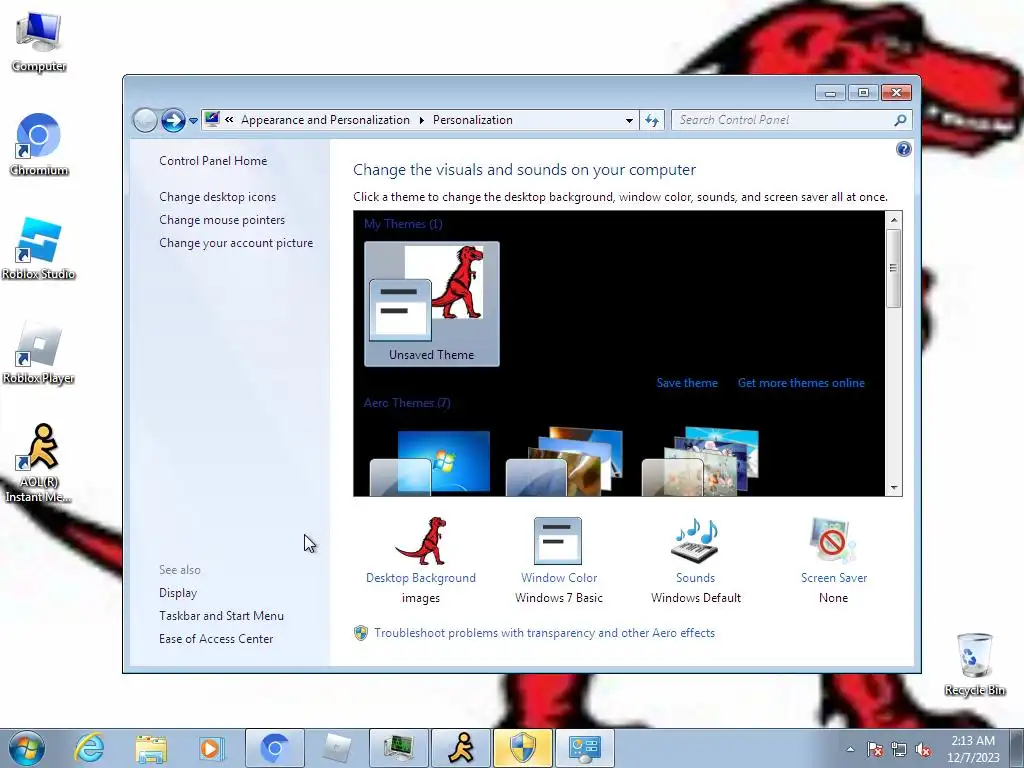Screen dimensions: 1024x768
Task: Select the Characters Aero theme thumbnail
Action: point(701,462)
